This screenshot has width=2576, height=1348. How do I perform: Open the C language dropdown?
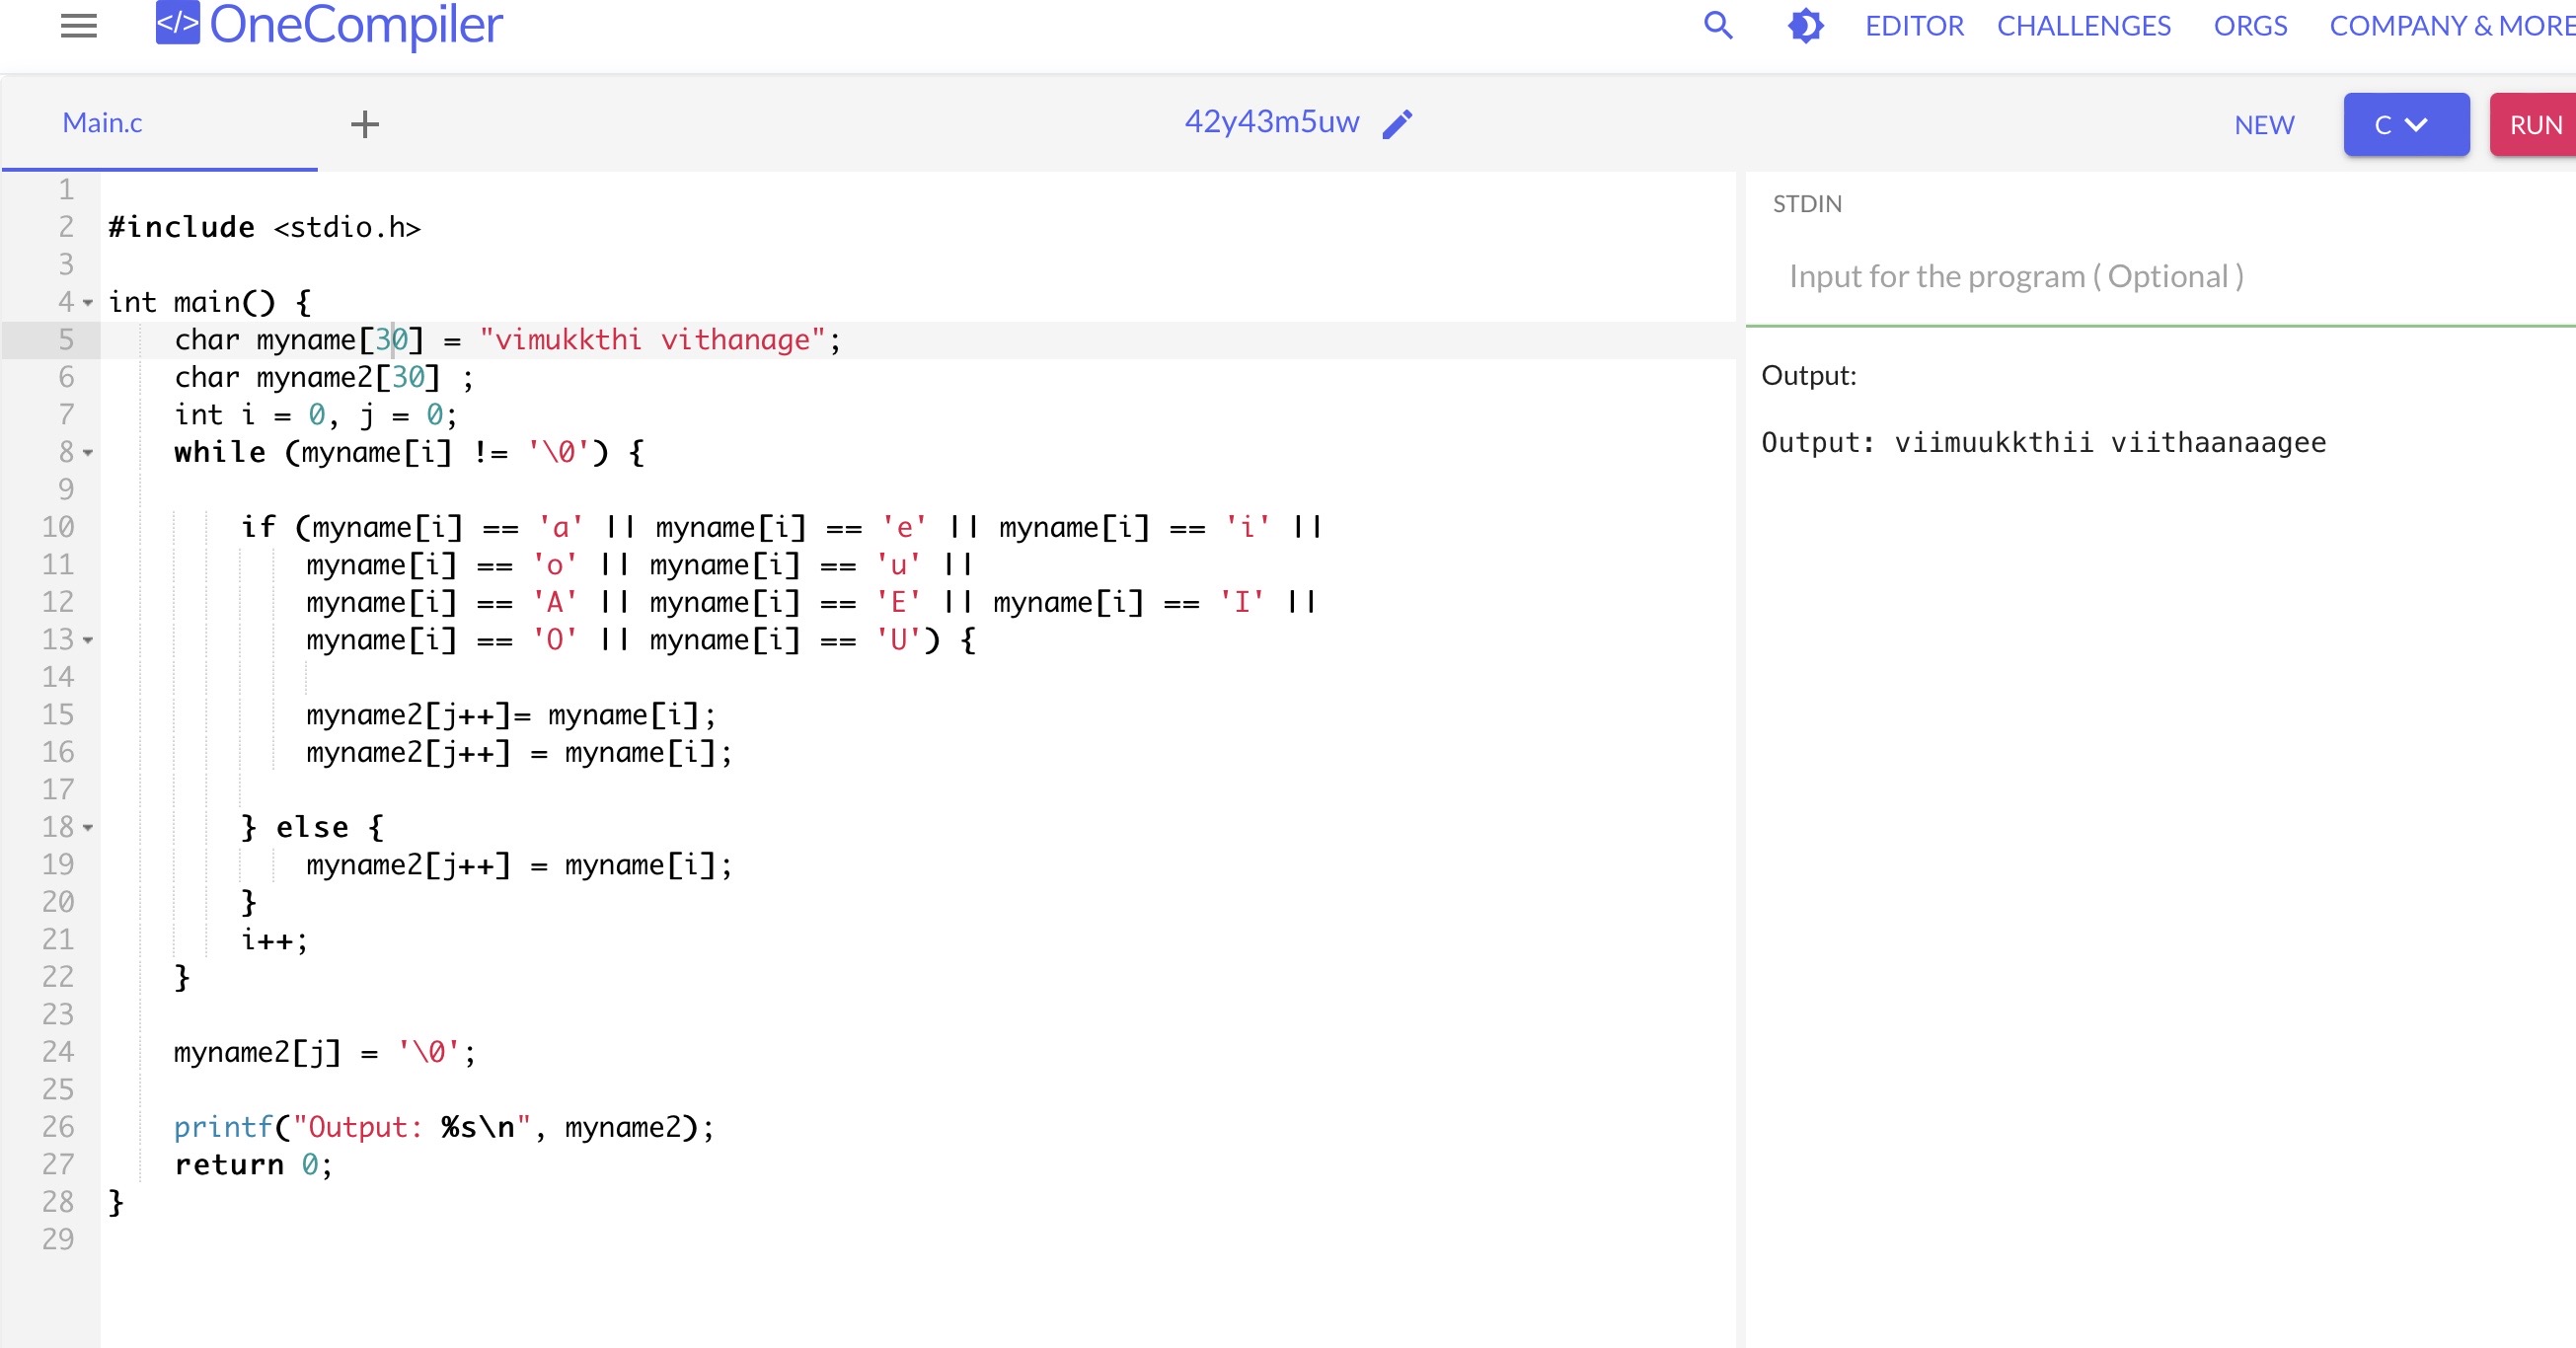2406,124
